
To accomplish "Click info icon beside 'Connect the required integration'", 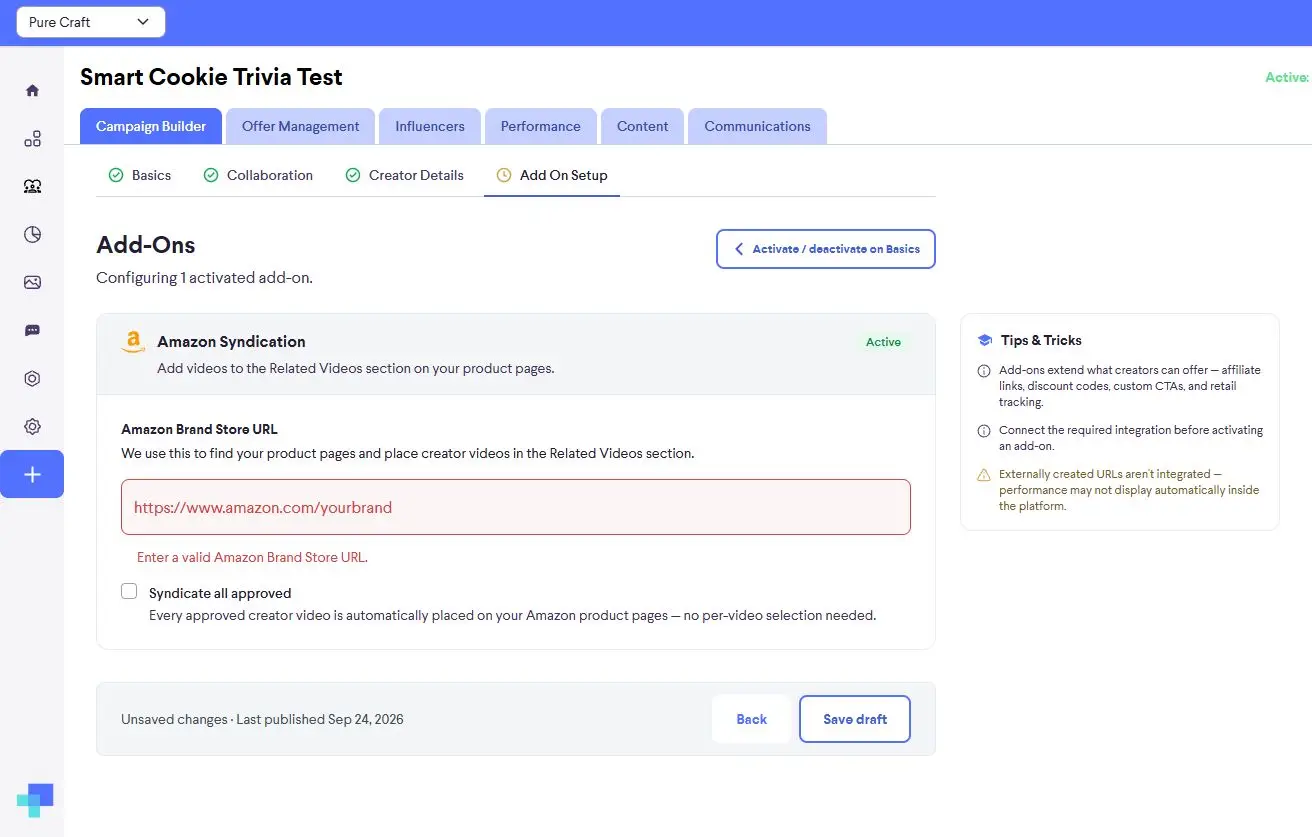I will point(984,431).
